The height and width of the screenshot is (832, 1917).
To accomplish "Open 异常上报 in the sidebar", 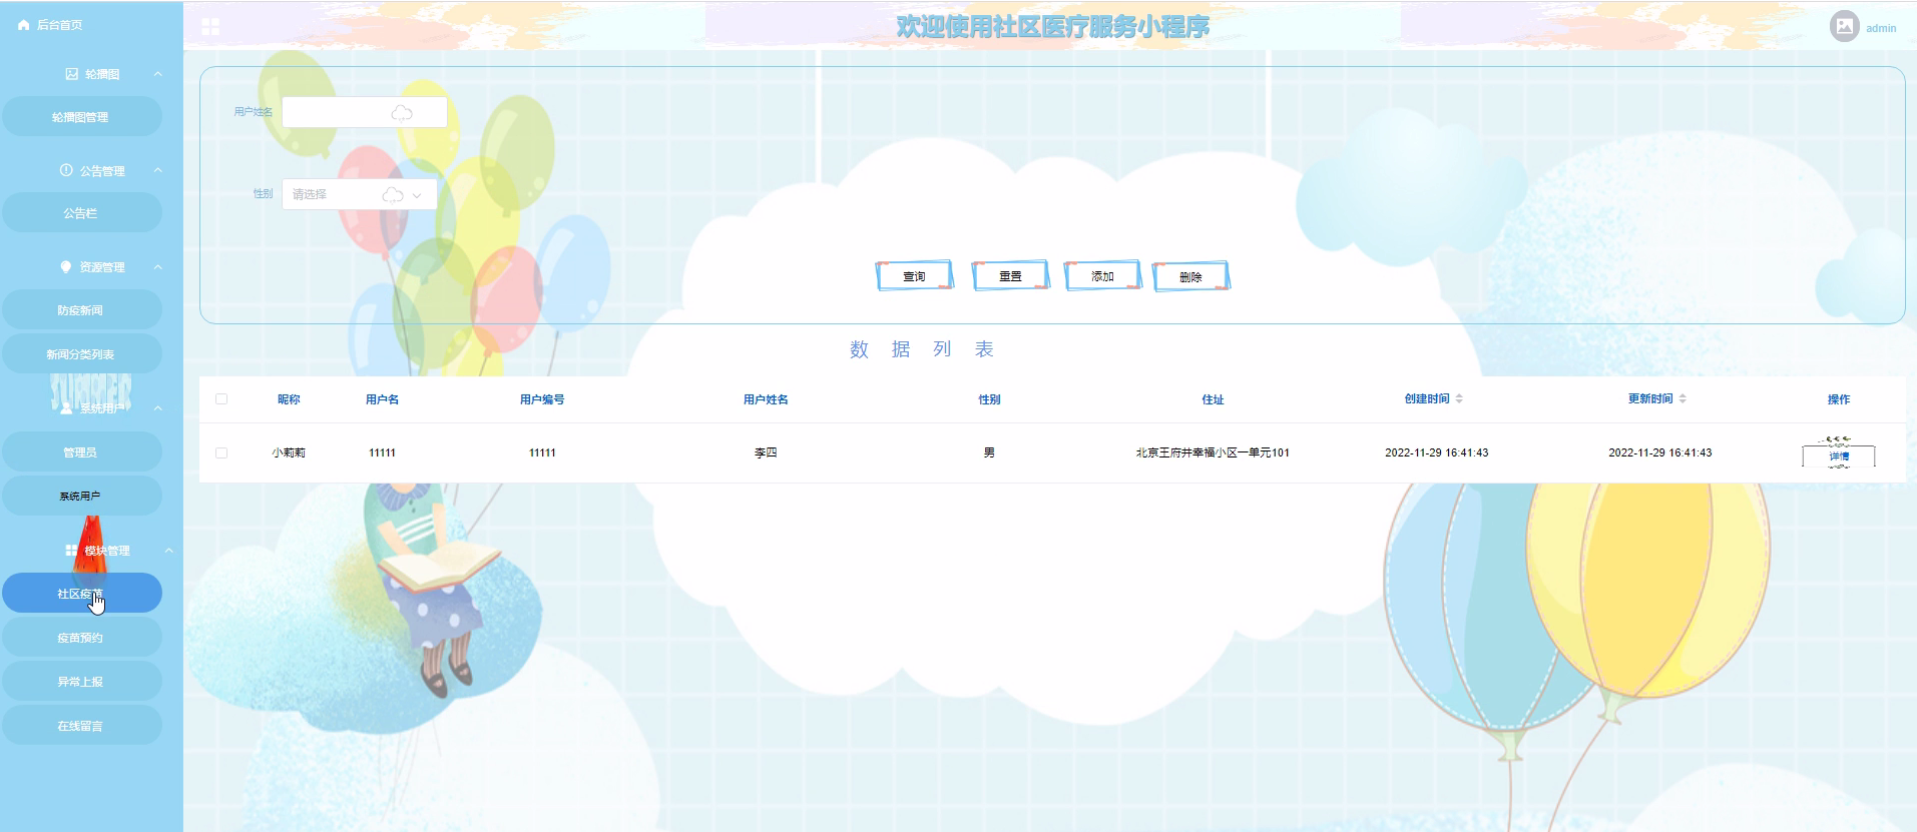I will (x=81, y=681).
